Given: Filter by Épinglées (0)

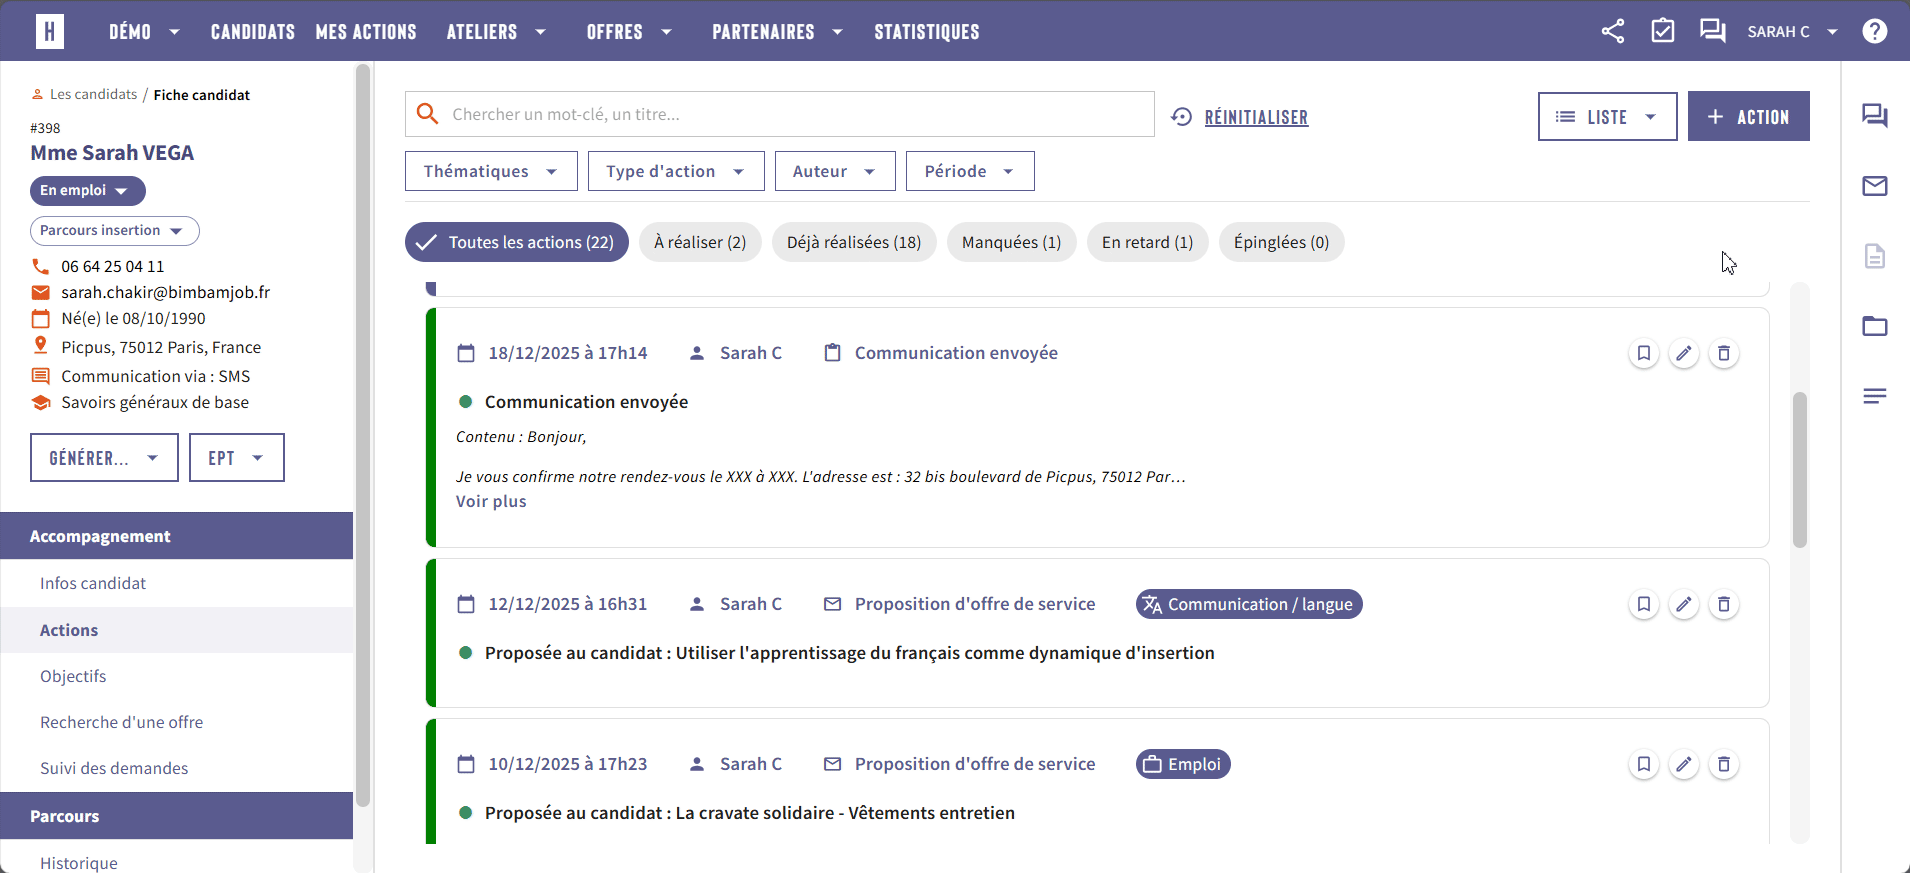Looking at the screenshot, I should pos(1282,242).
